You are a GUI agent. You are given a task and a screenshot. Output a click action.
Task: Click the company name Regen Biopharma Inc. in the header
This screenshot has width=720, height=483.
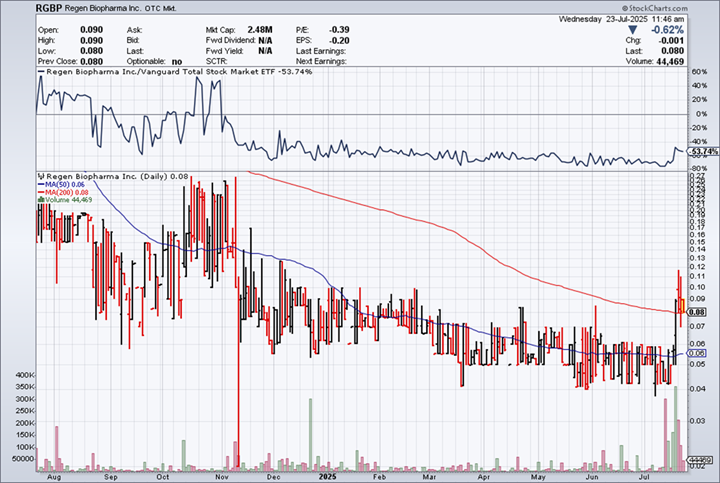(101, 8)
